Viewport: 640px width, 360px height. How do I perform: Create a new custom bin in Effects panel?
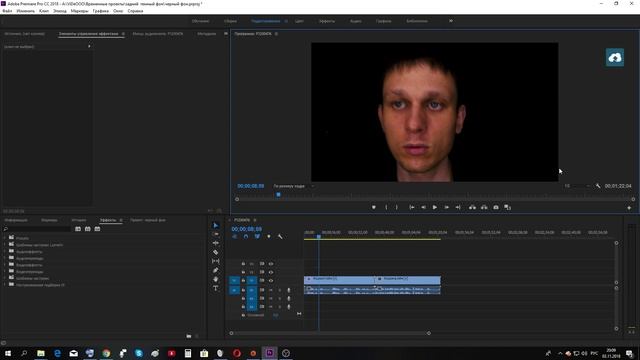click(189, 336)
